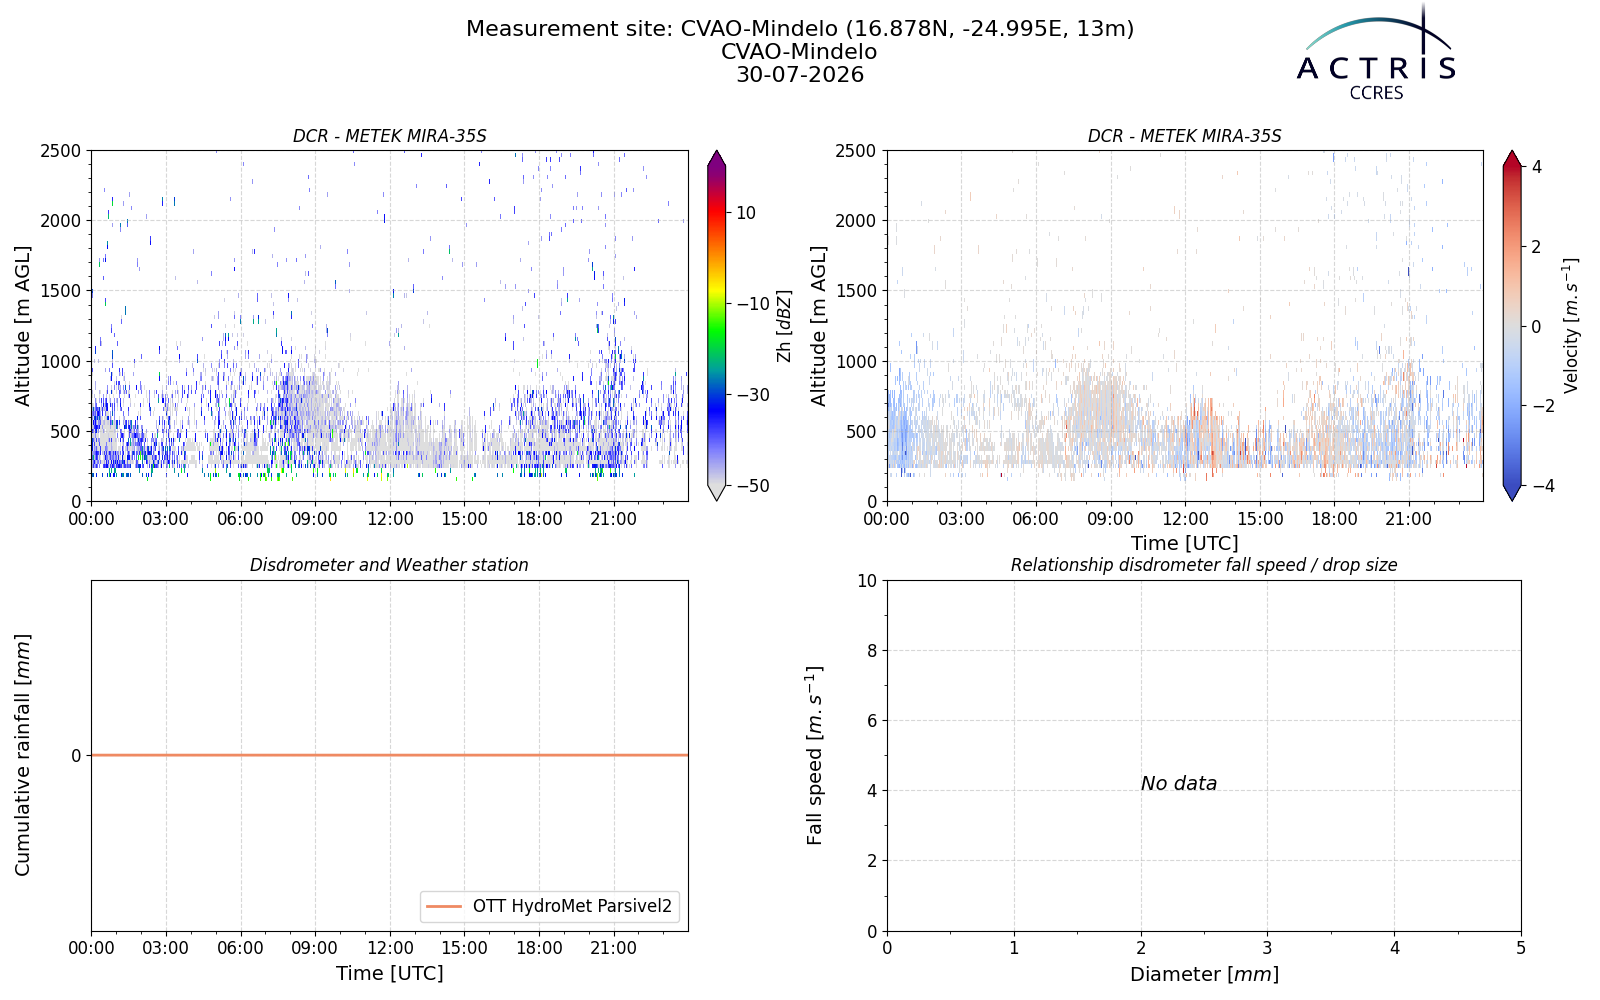Select the 'Measurement site: CVAO-Mindelo' title line
Screen dimensions: 1600x1000
coord(800,29)
